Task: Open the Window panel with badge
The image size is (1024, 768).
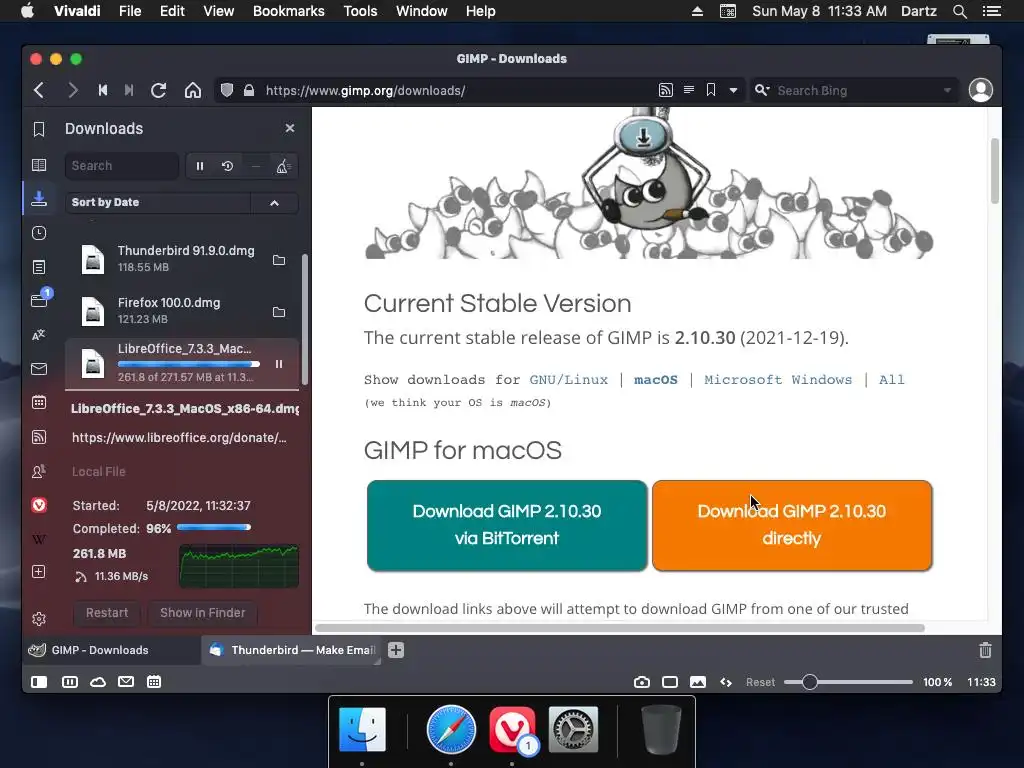Action: click(x=39, y=300)
